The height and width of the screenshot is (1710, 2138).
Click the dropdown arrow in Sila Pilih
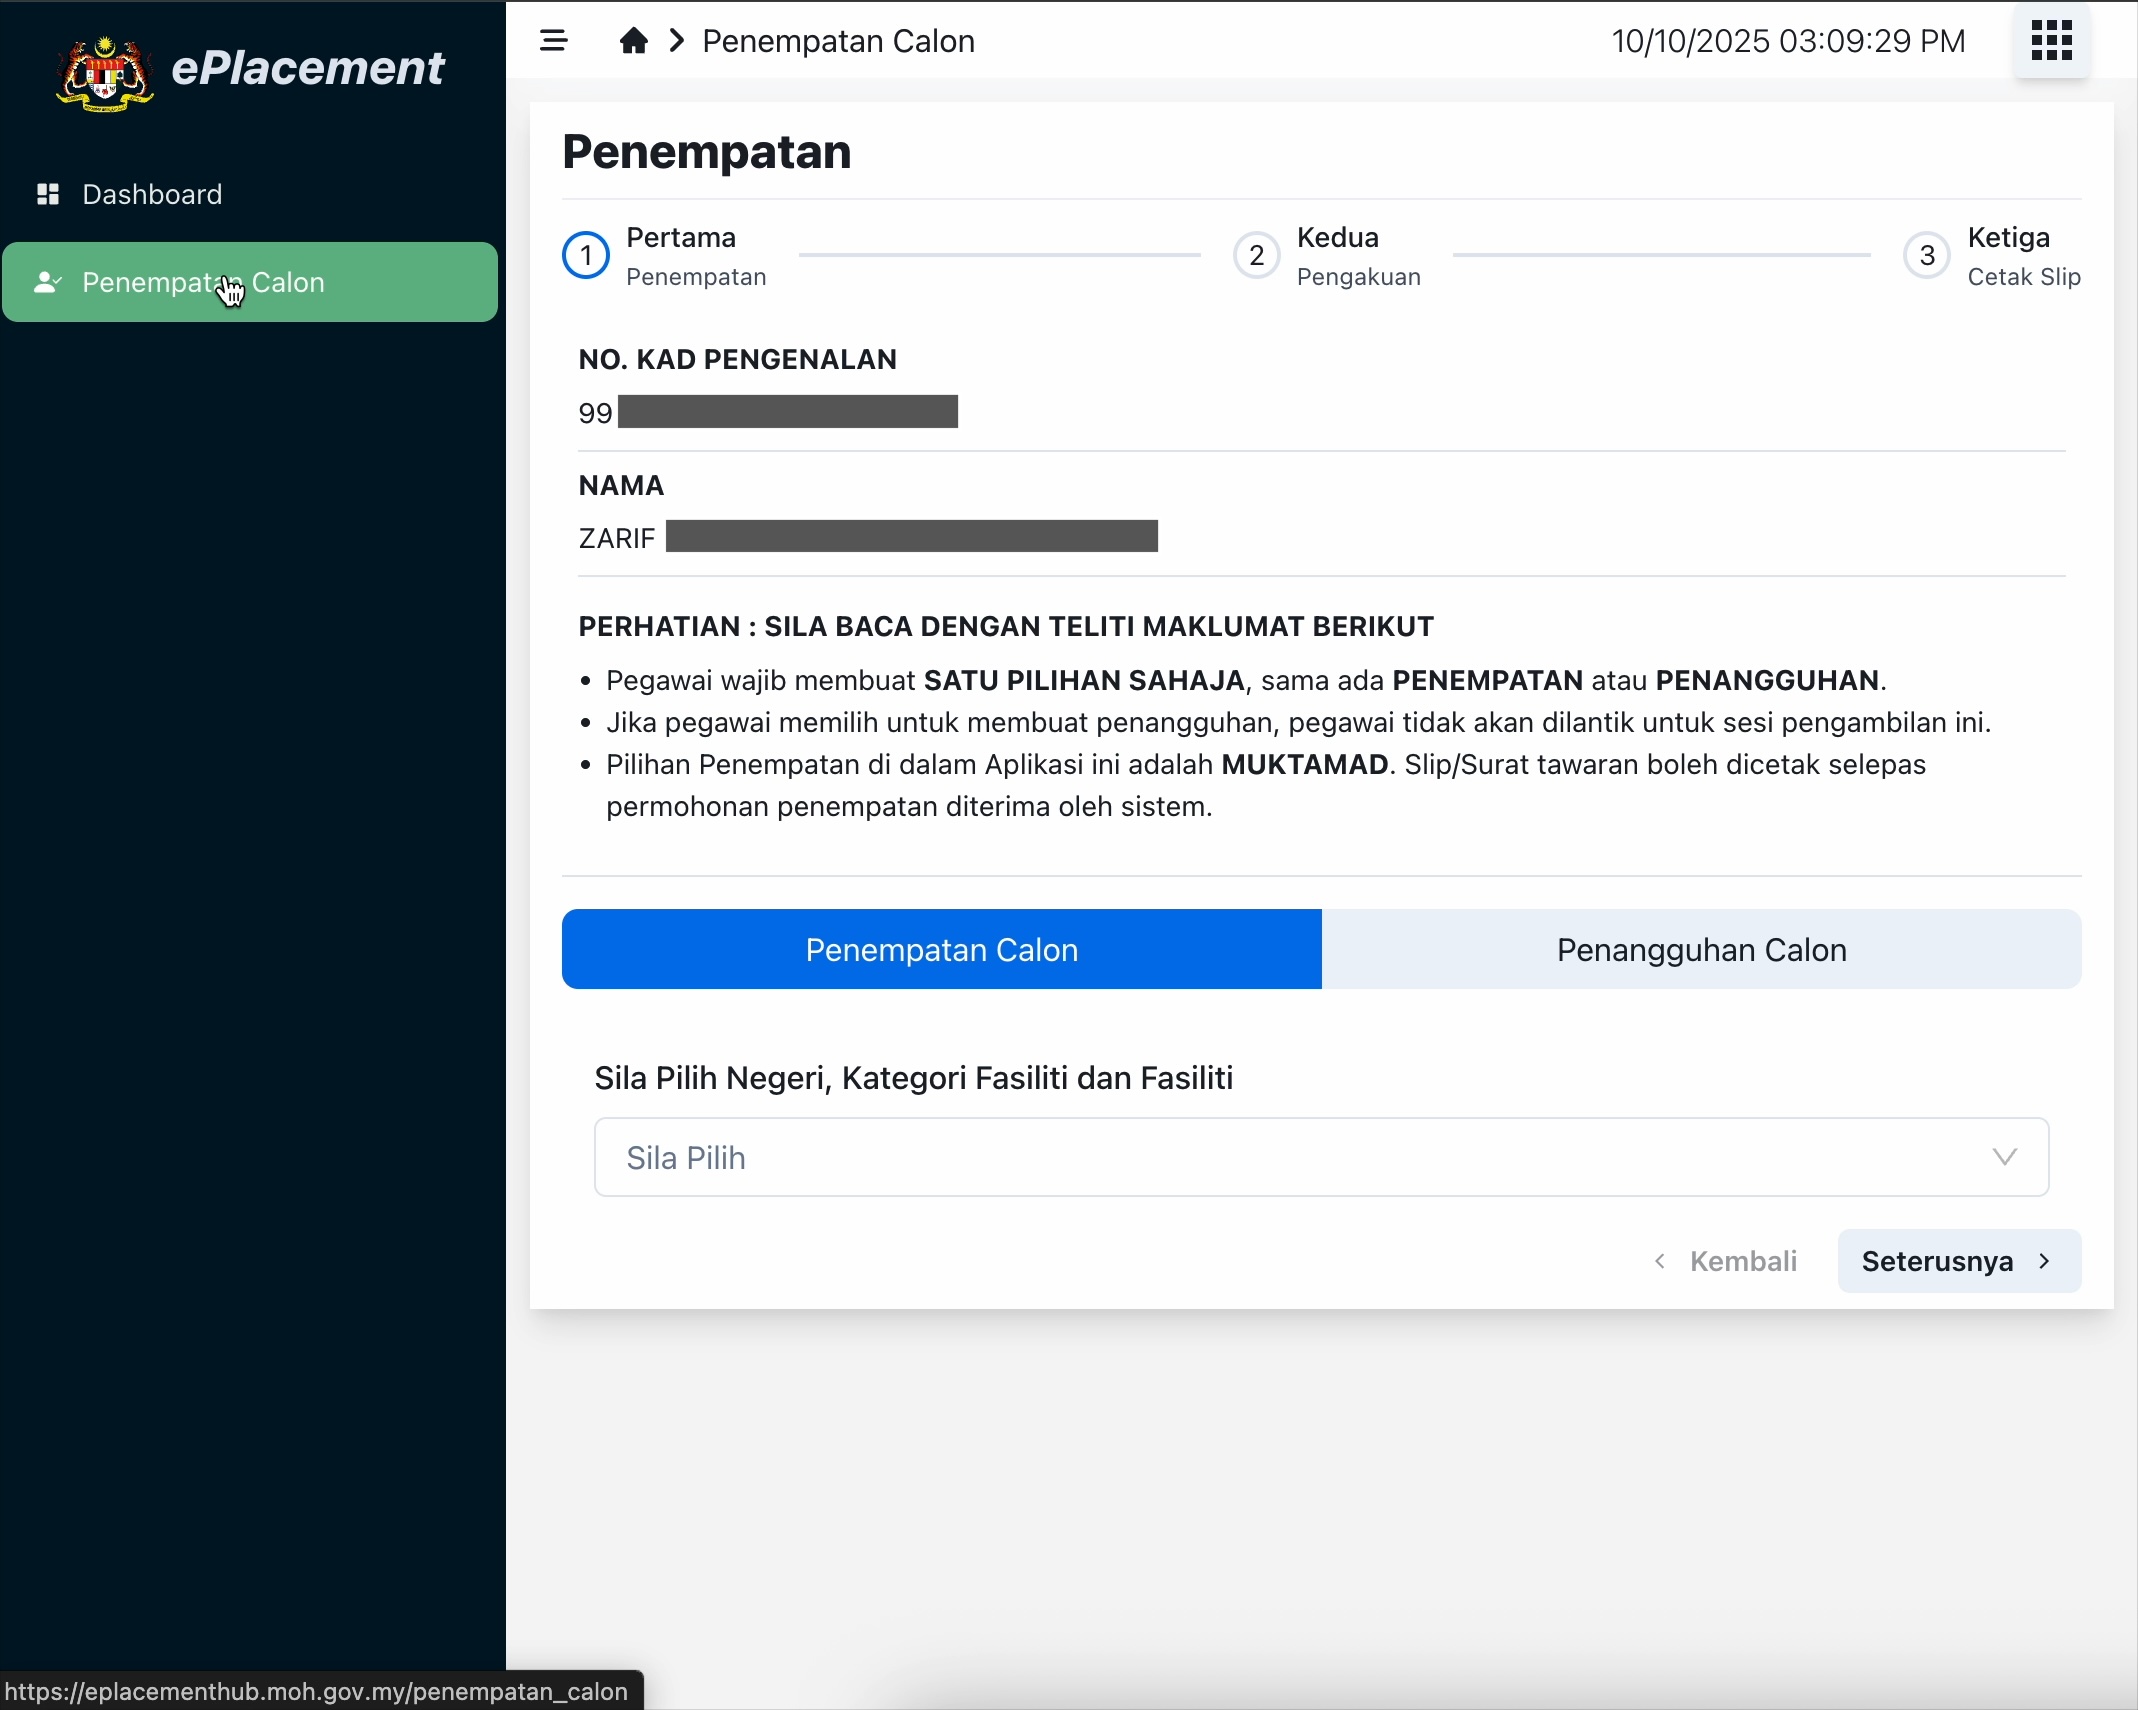2004,1157
